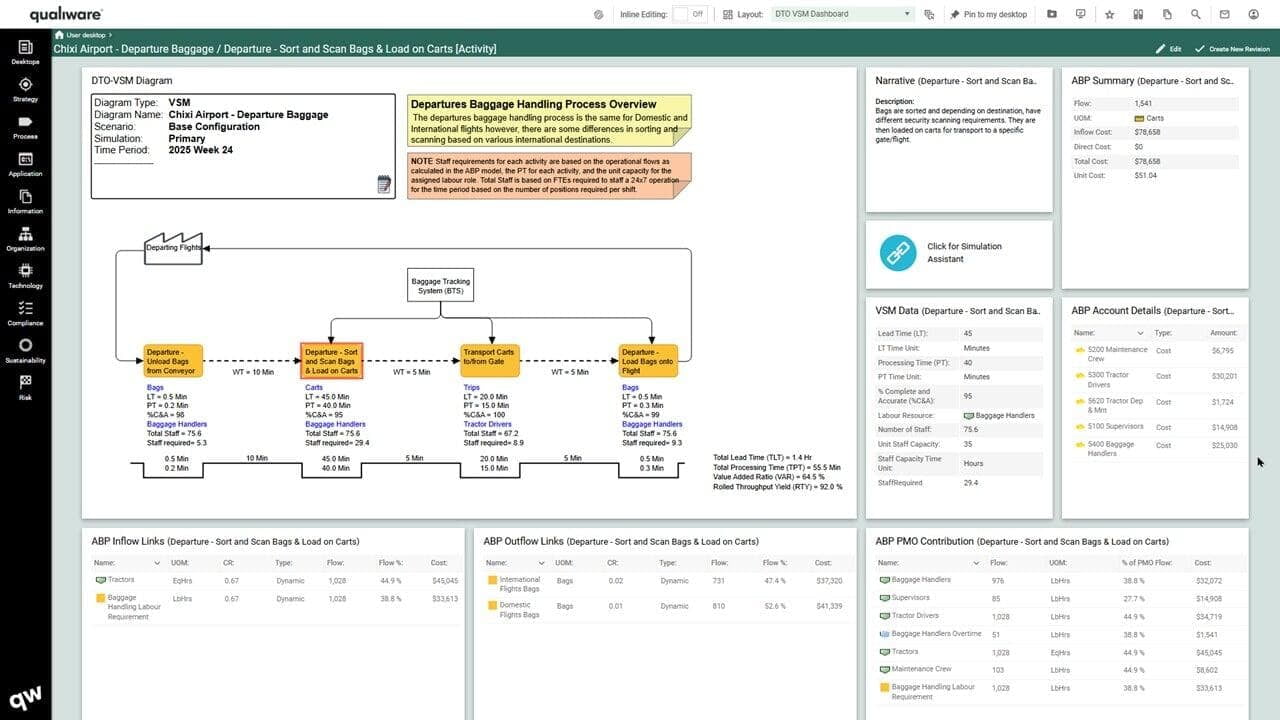Click Create New Revision
This screenshot has width=1280, height=720.
point(1232,48)
